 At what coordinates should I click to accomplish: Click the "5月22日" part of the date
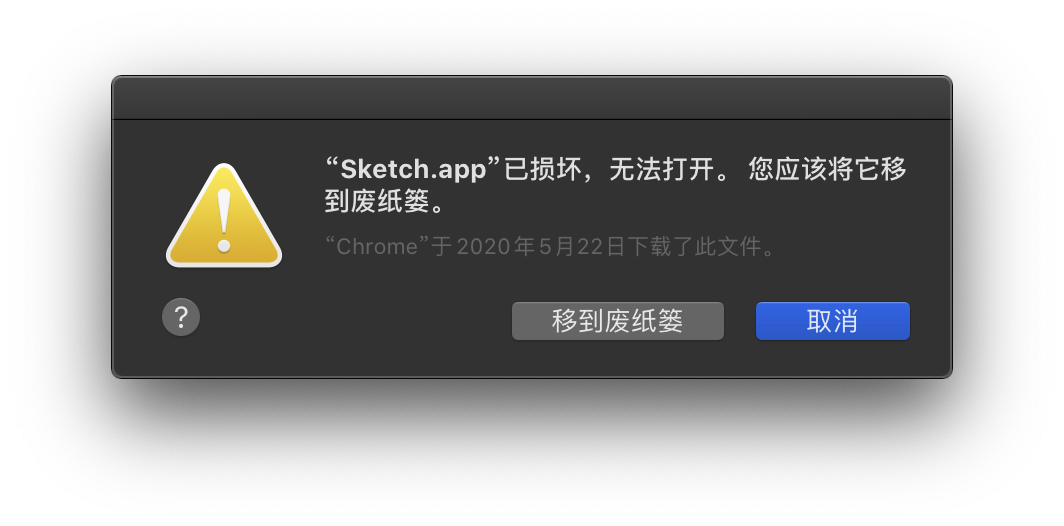582,246
